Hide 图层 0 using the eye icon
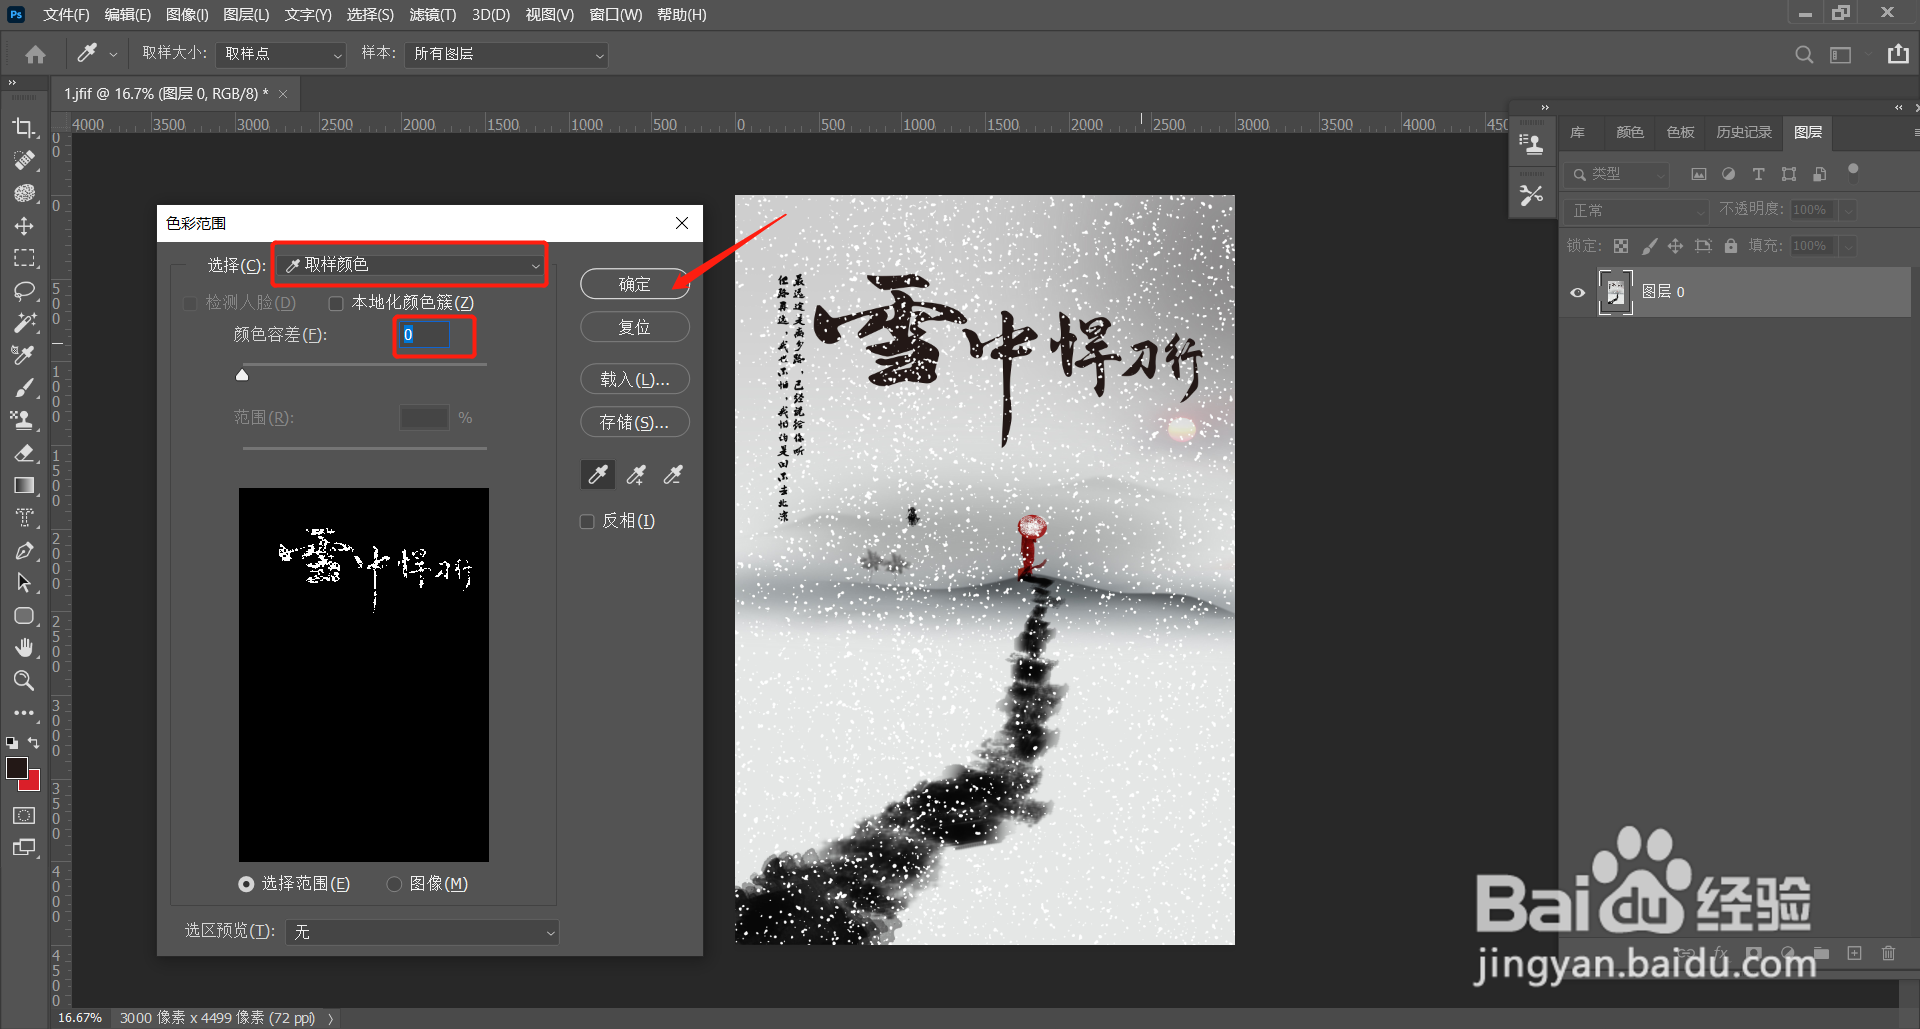This screenshot has height=1029, width=1920. coord(1578,293)
